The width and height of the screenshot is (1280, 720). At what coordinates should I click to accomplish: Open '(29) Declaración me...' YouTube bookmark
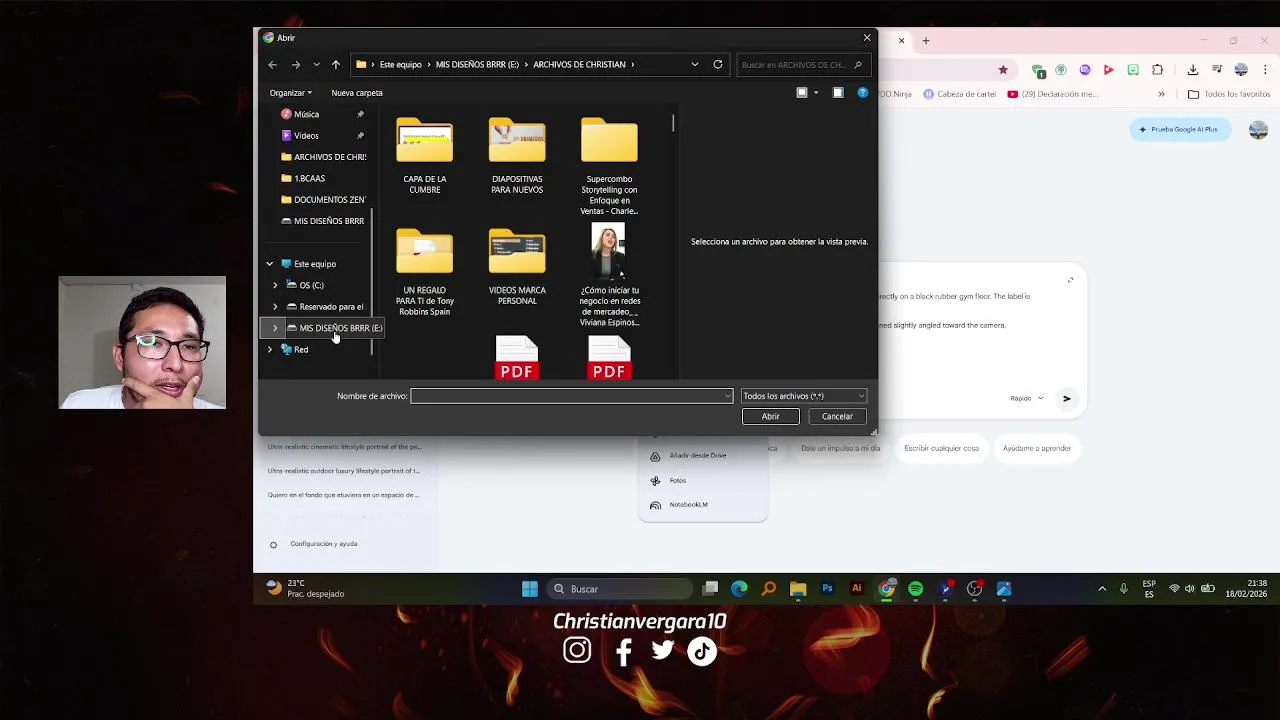tap(1052, 94)
